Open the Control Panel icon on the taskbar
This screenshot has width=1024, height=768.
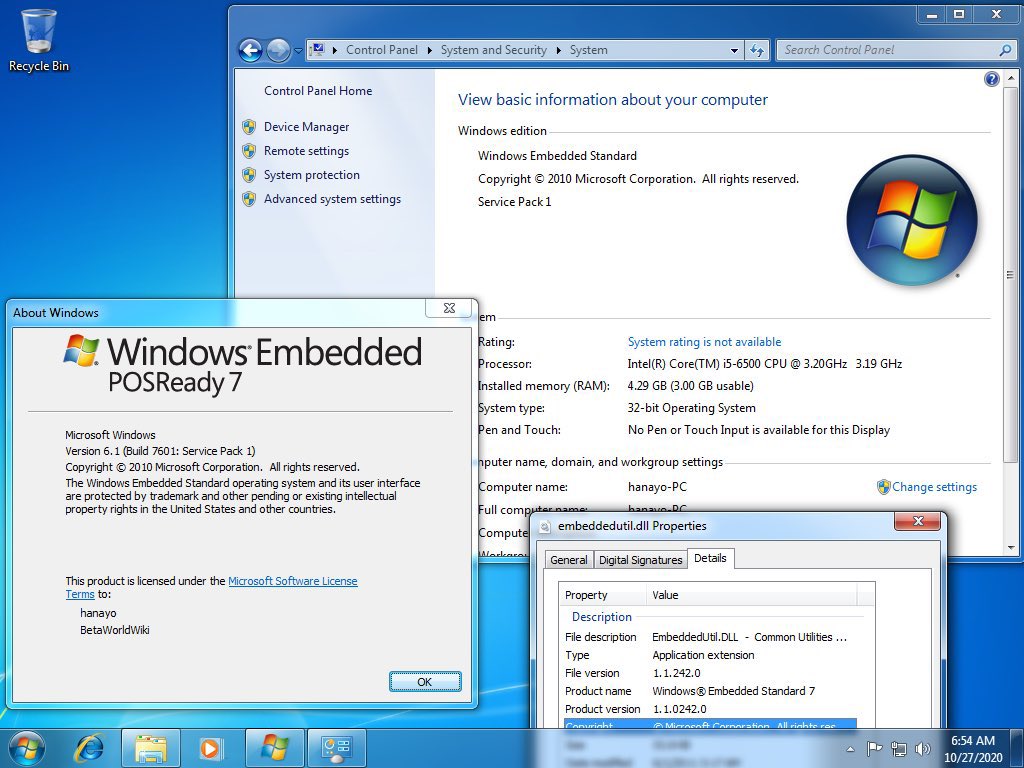(335, 747)
